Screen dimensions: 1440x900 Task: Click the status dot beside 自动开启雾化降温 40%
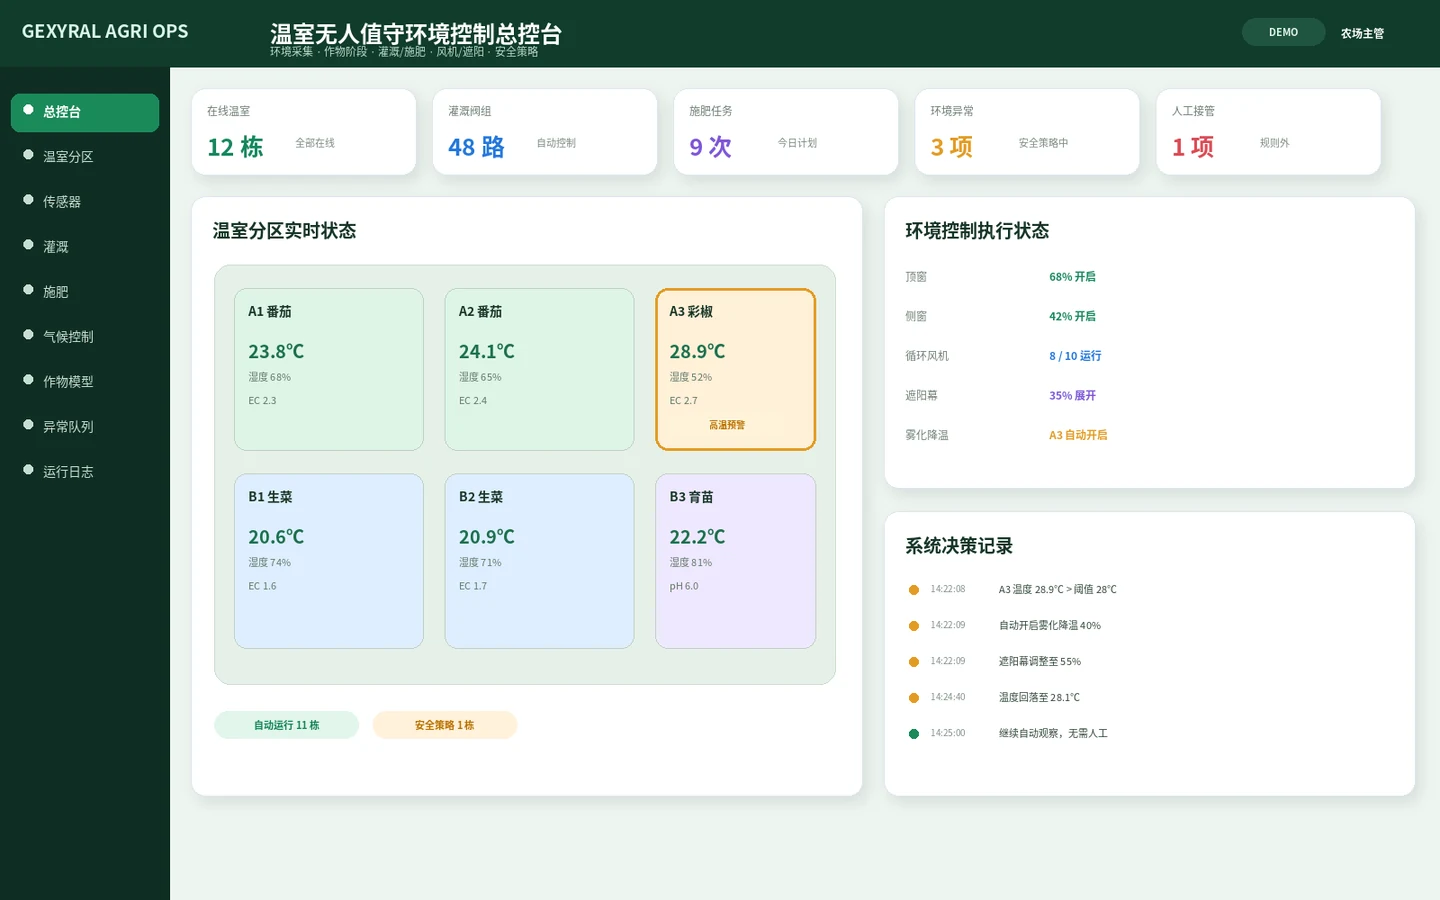(x=913, y=626)
